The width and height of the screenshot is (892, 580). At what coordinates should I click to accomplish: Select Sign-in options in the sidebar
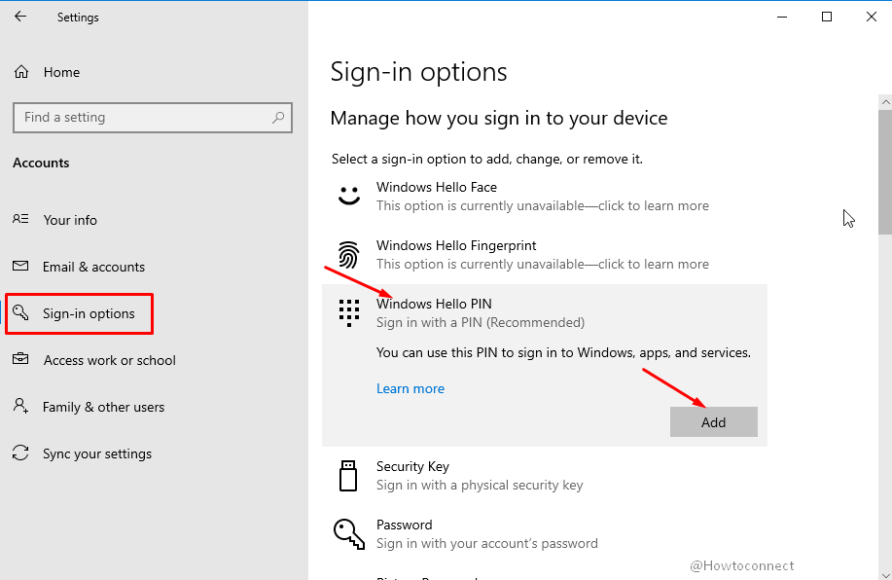[x=92, y=313]
